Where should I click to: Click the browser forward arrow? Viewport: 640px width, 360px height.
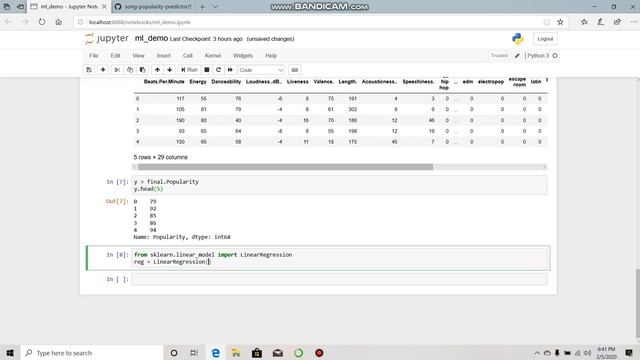click(25, 22)
